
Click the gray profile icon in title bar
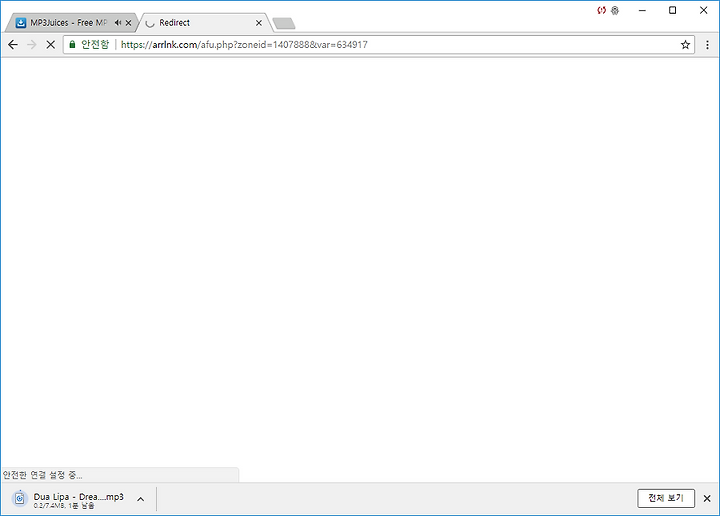615,10
